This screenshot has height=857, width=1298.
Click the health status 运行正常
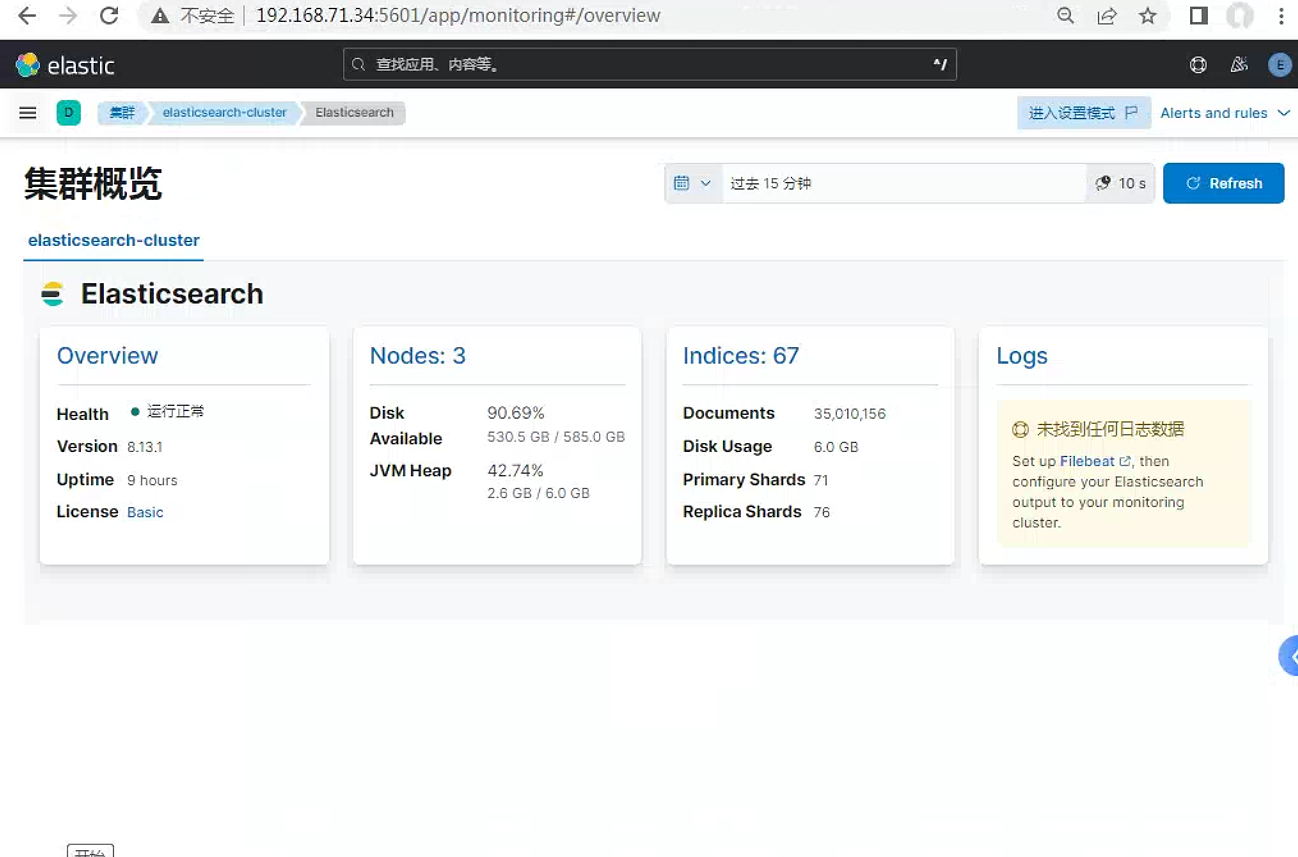[175, 411]
